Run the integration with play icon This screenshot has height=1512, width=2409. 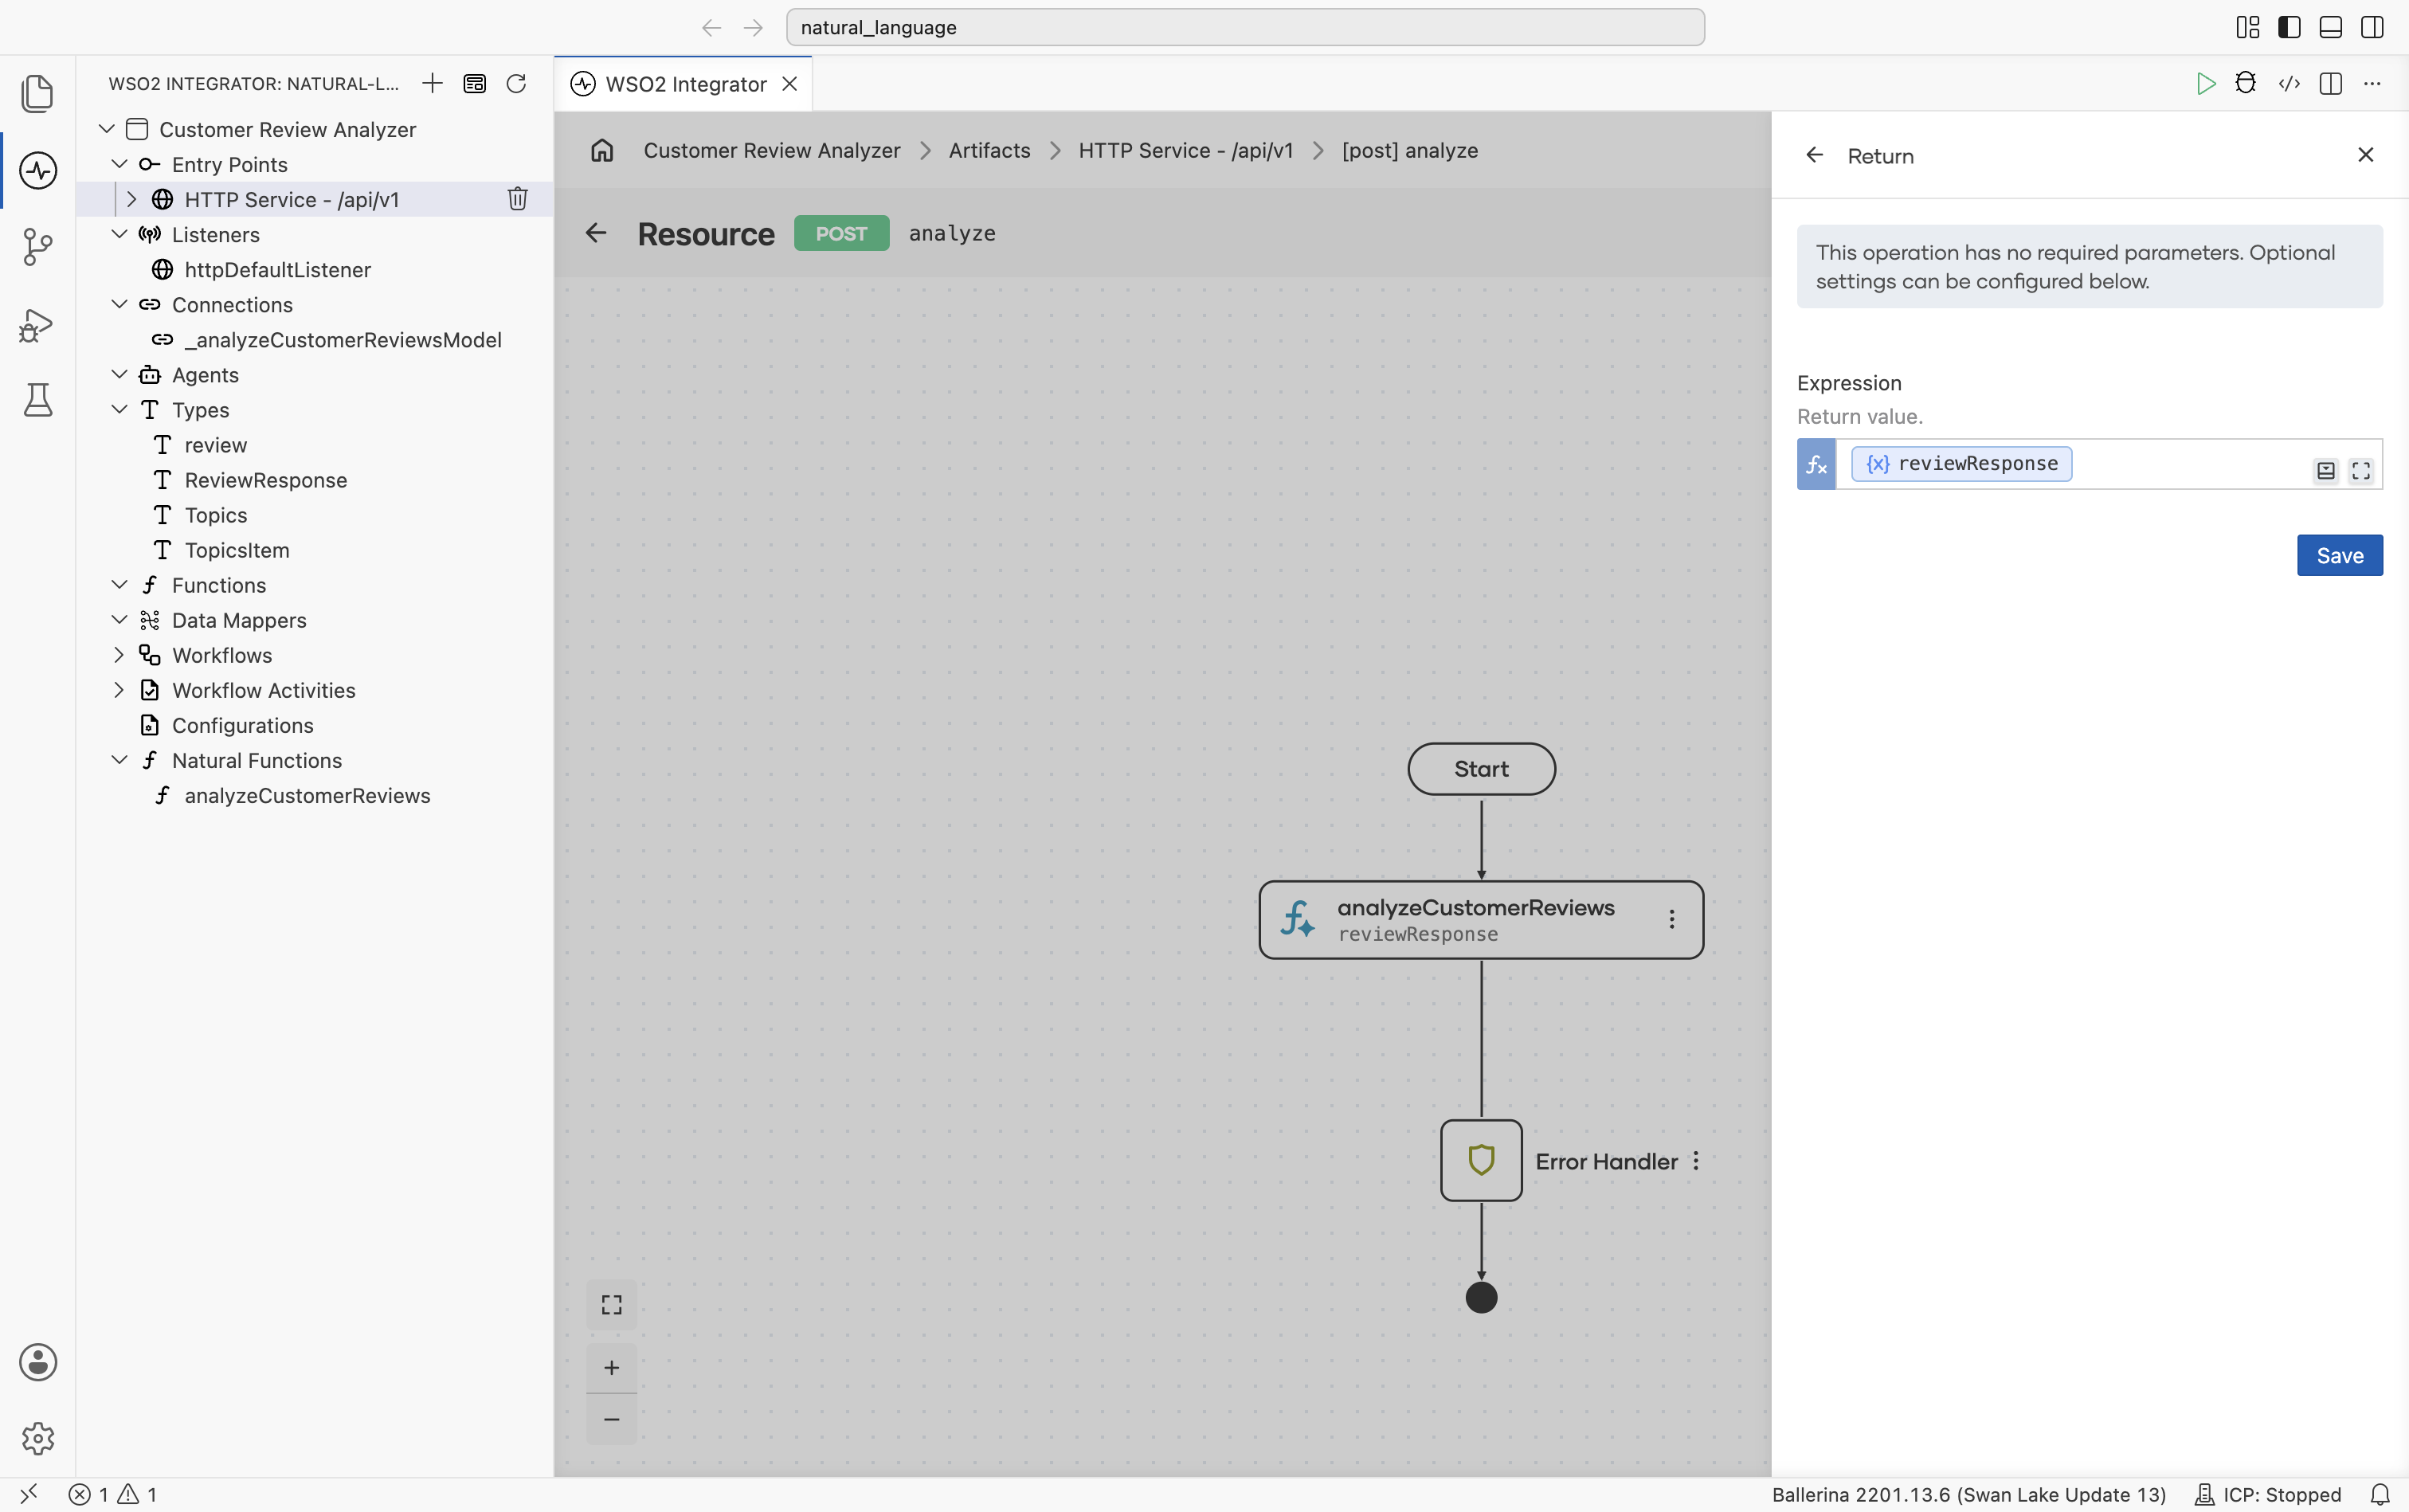click(2205, 84)
